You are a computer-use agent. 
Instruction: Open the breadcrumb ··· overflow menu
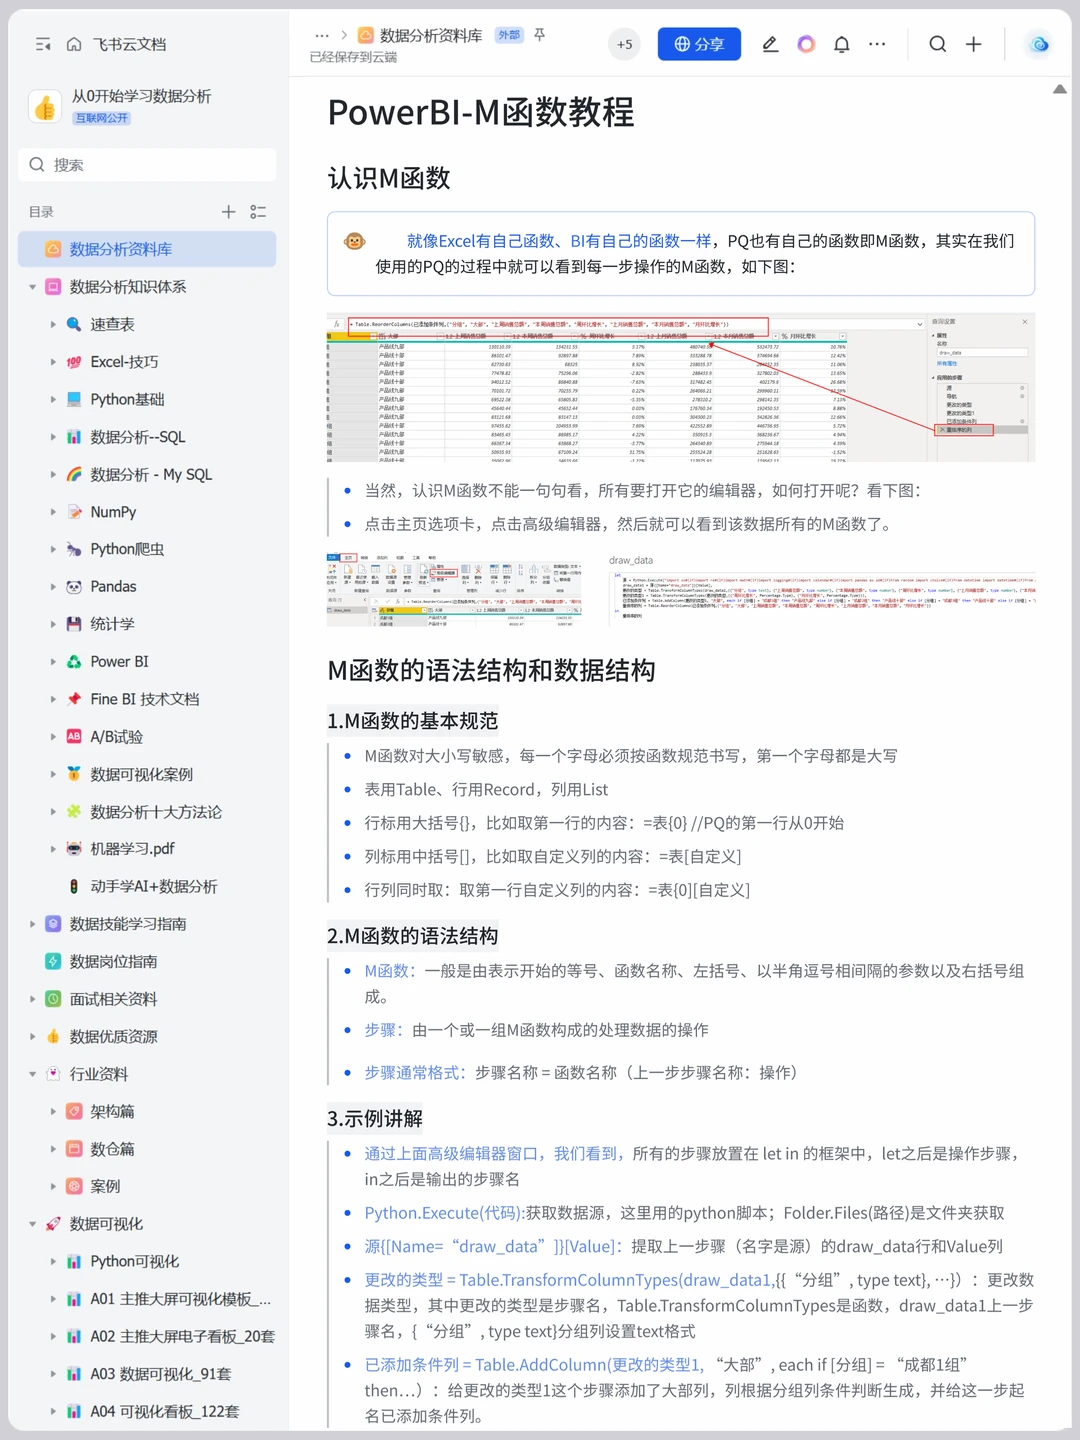click(x=322, y=35)
